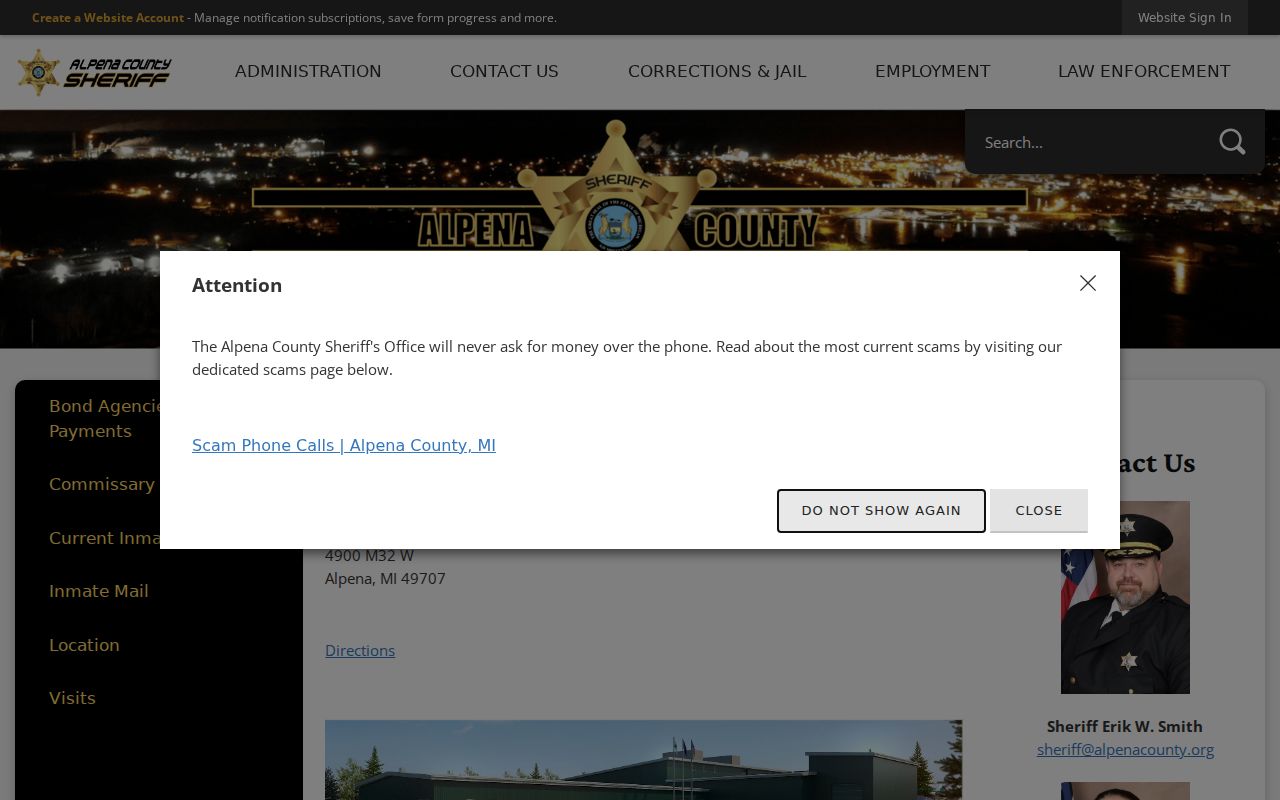Viewport: 1280px width, 800px height.
Task: Open the Law Enforcement menu
Action: (1144, 72)
